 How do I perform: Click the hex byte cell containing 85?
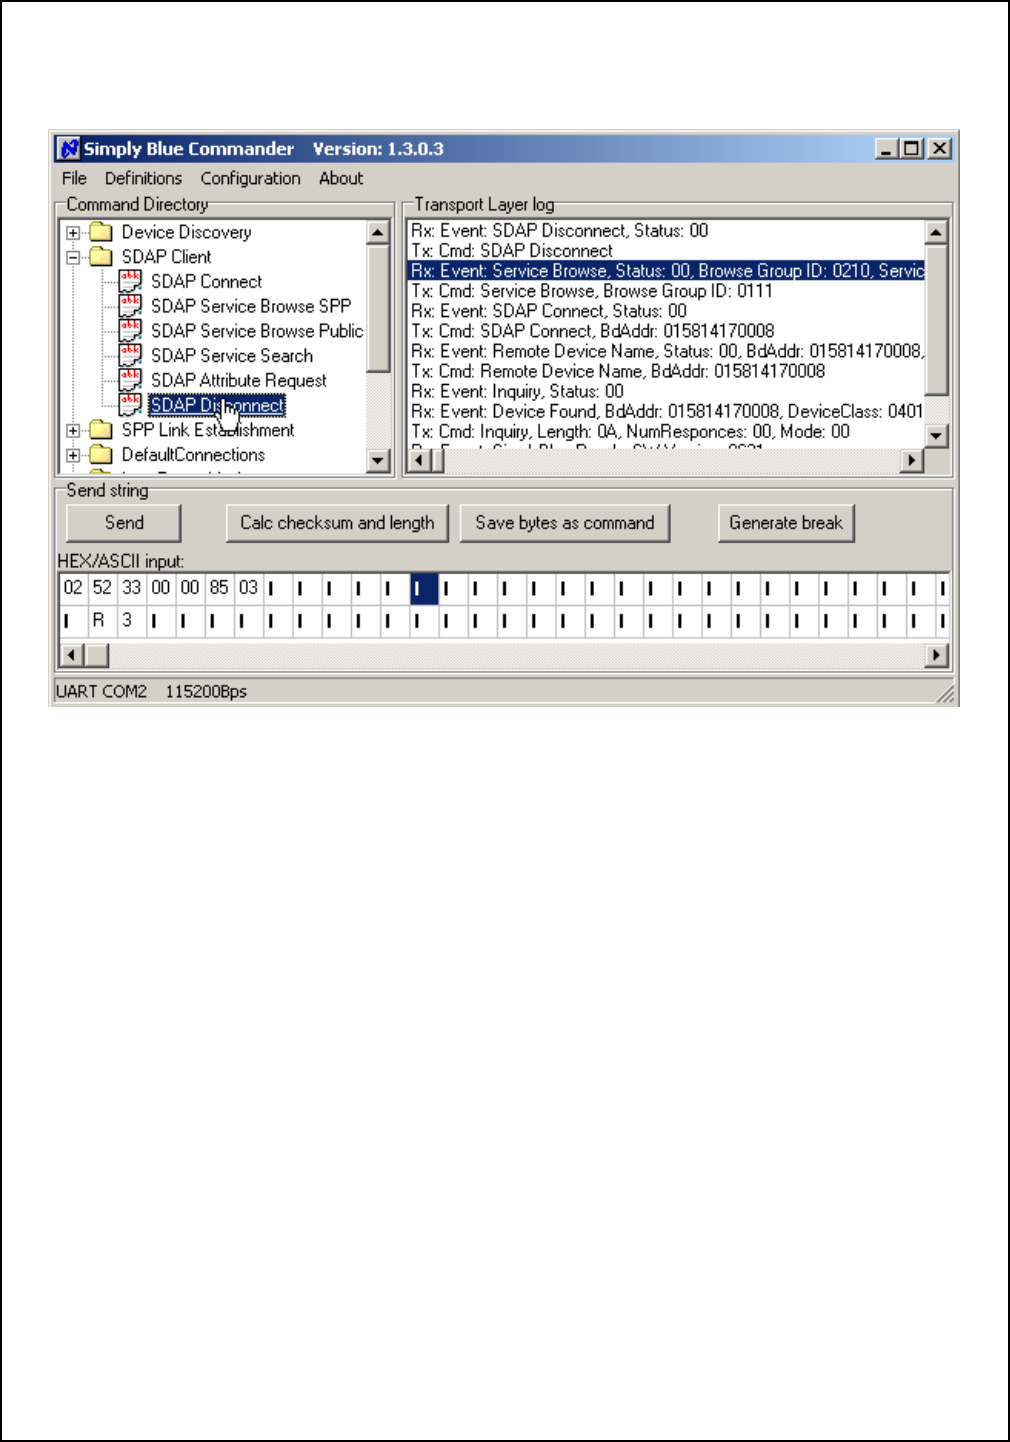219,588
